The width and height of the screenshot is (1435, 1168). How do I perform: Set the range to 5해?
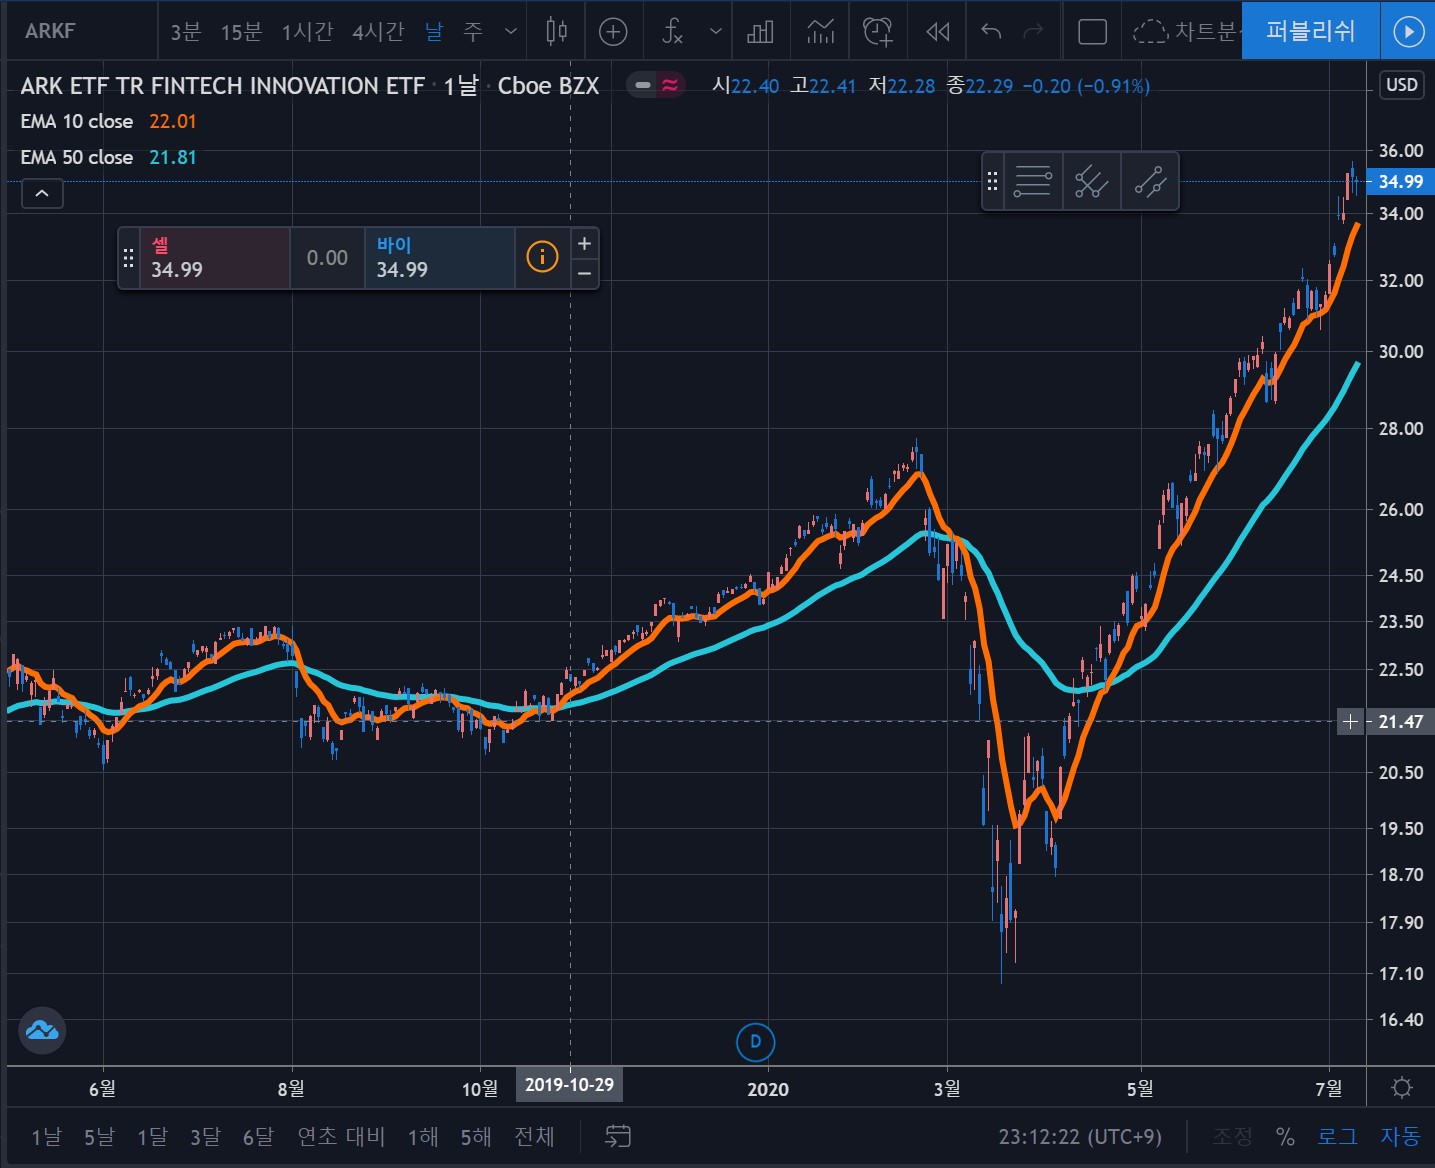(476, 1137)
